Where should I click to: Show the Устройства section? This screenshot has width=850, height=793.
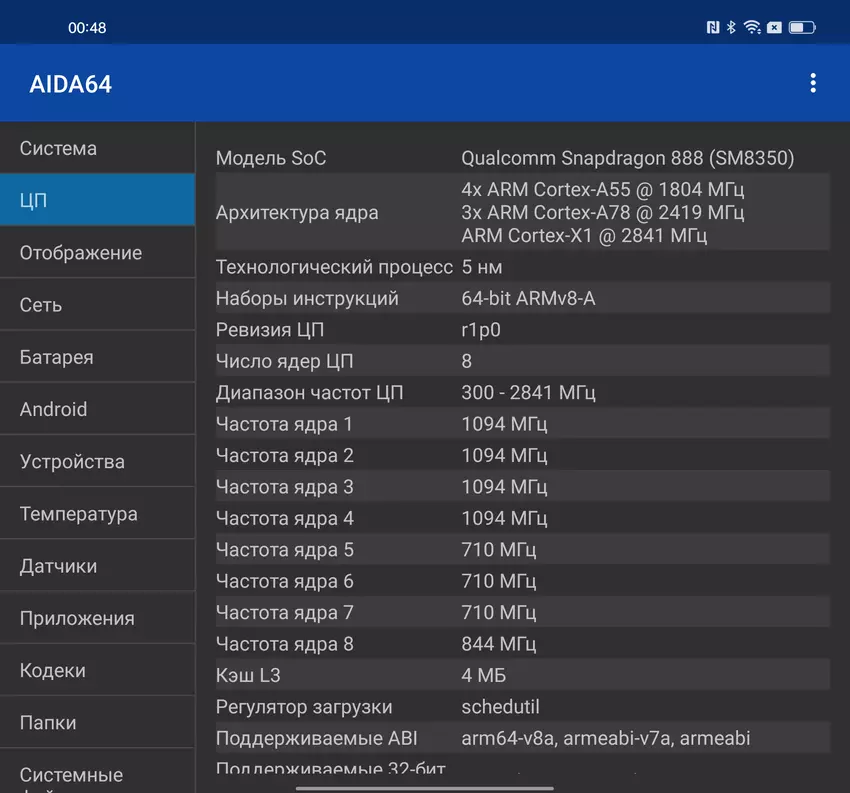pyautogui.click(x=97, y=462)
